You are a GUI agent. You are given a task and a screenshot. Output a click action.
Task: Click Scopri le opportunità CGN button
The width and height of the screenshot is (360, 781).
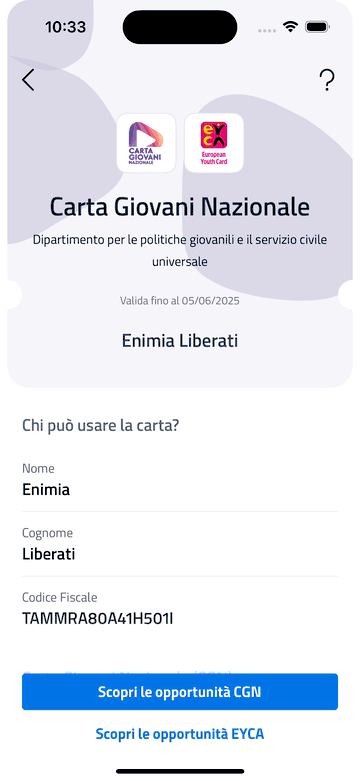(180, 692)
